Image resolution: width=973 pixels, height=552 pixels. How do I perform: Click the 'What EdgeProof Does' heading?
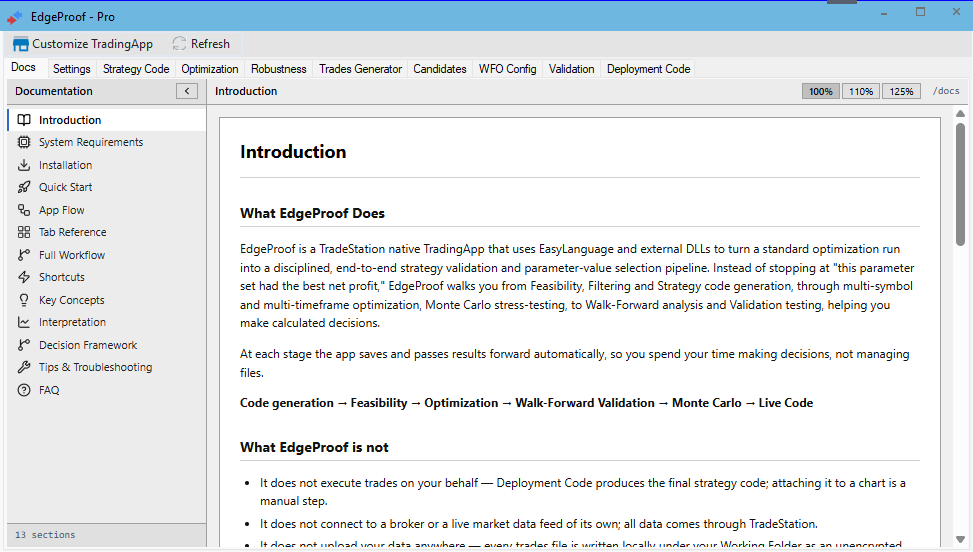(x=312, y=213)
